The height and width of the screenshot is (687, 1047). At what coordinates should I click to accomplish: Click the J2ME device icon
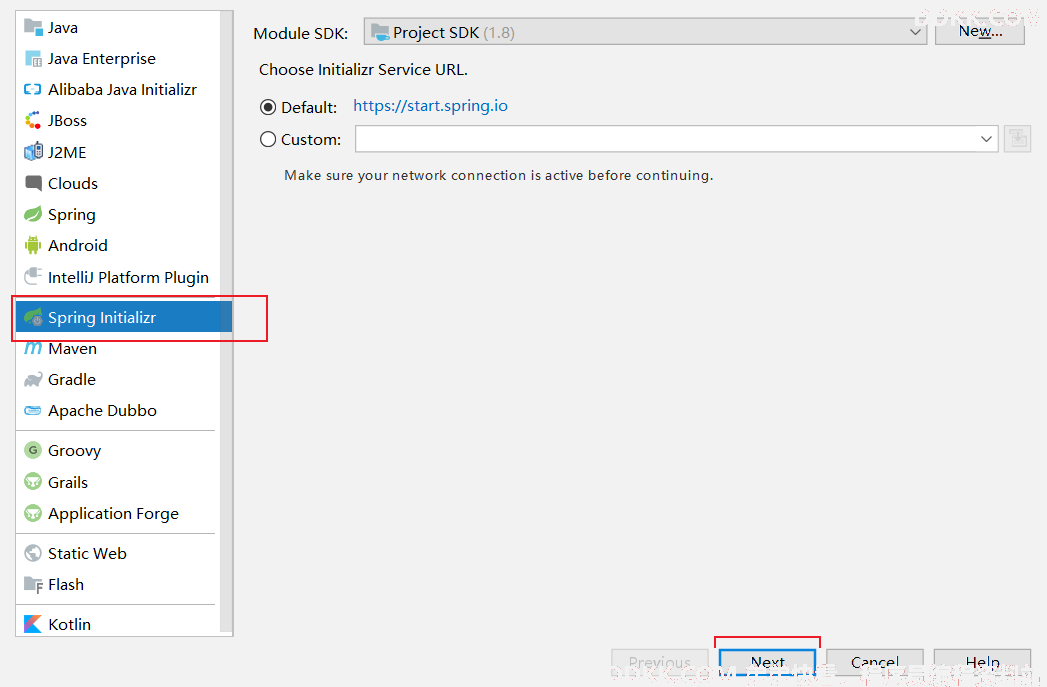pyautogui.click(x=33, y=152)
